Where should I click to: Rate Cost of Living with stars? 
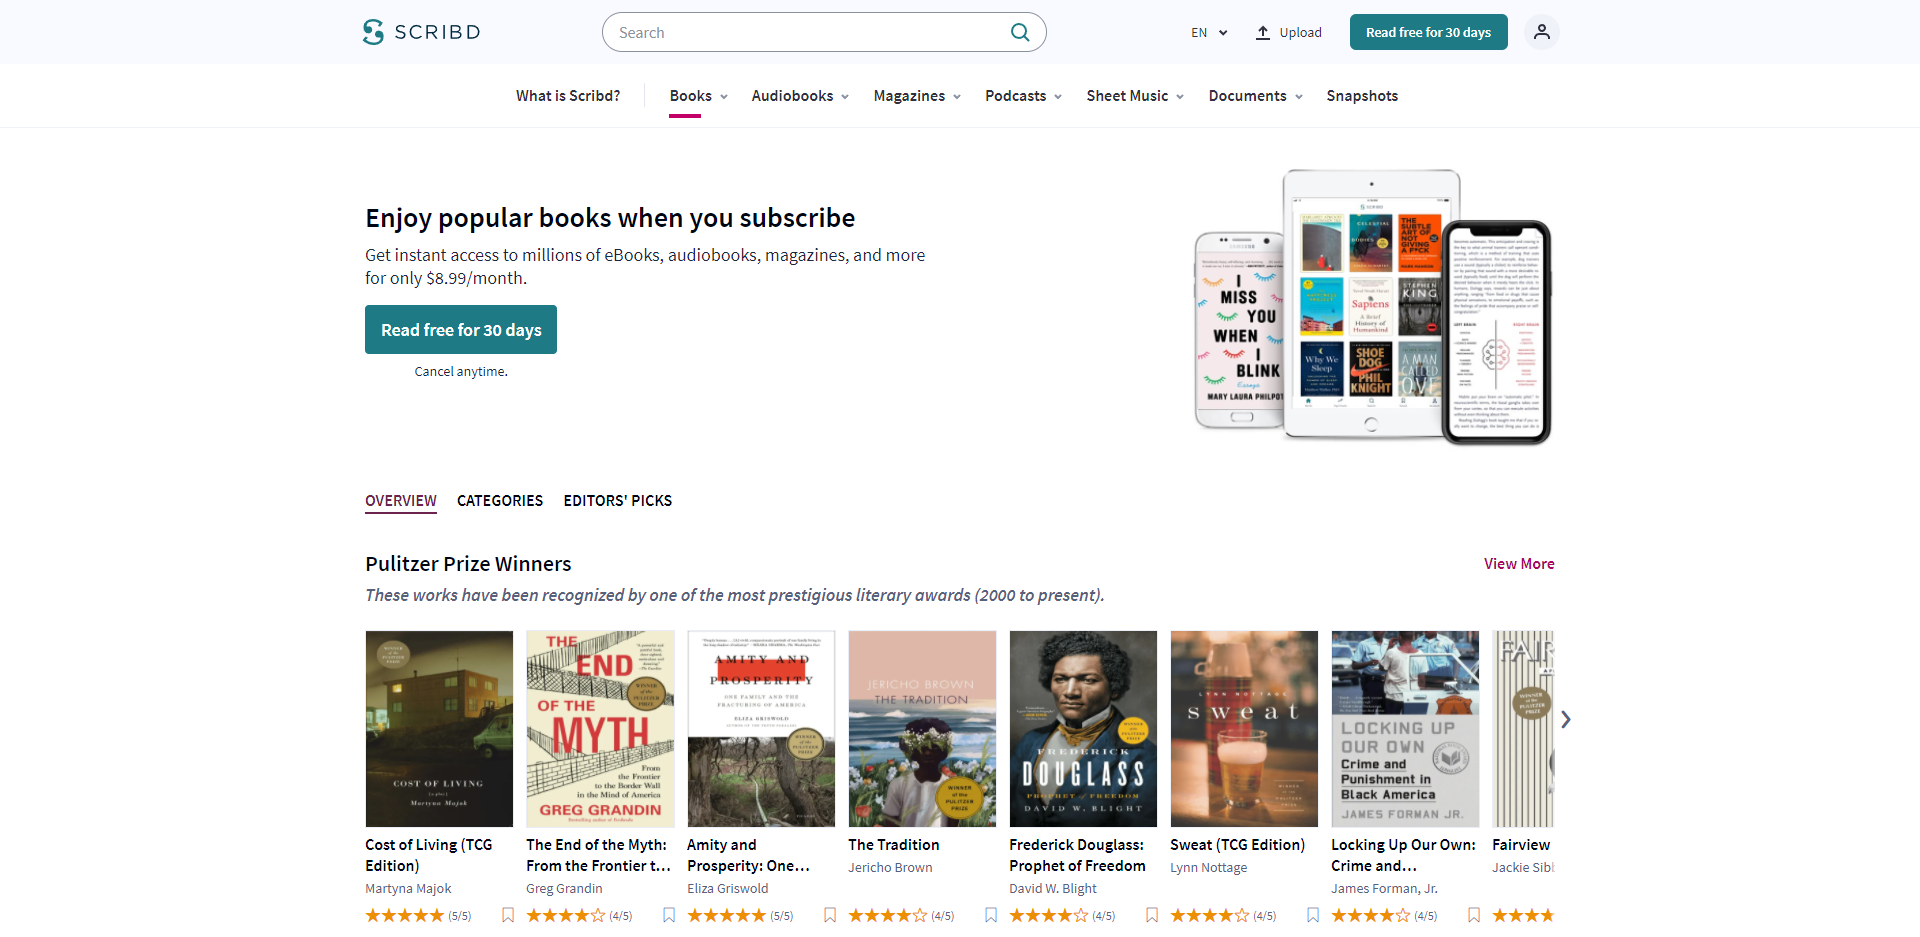pyautogui.click(x=404, y=915)
